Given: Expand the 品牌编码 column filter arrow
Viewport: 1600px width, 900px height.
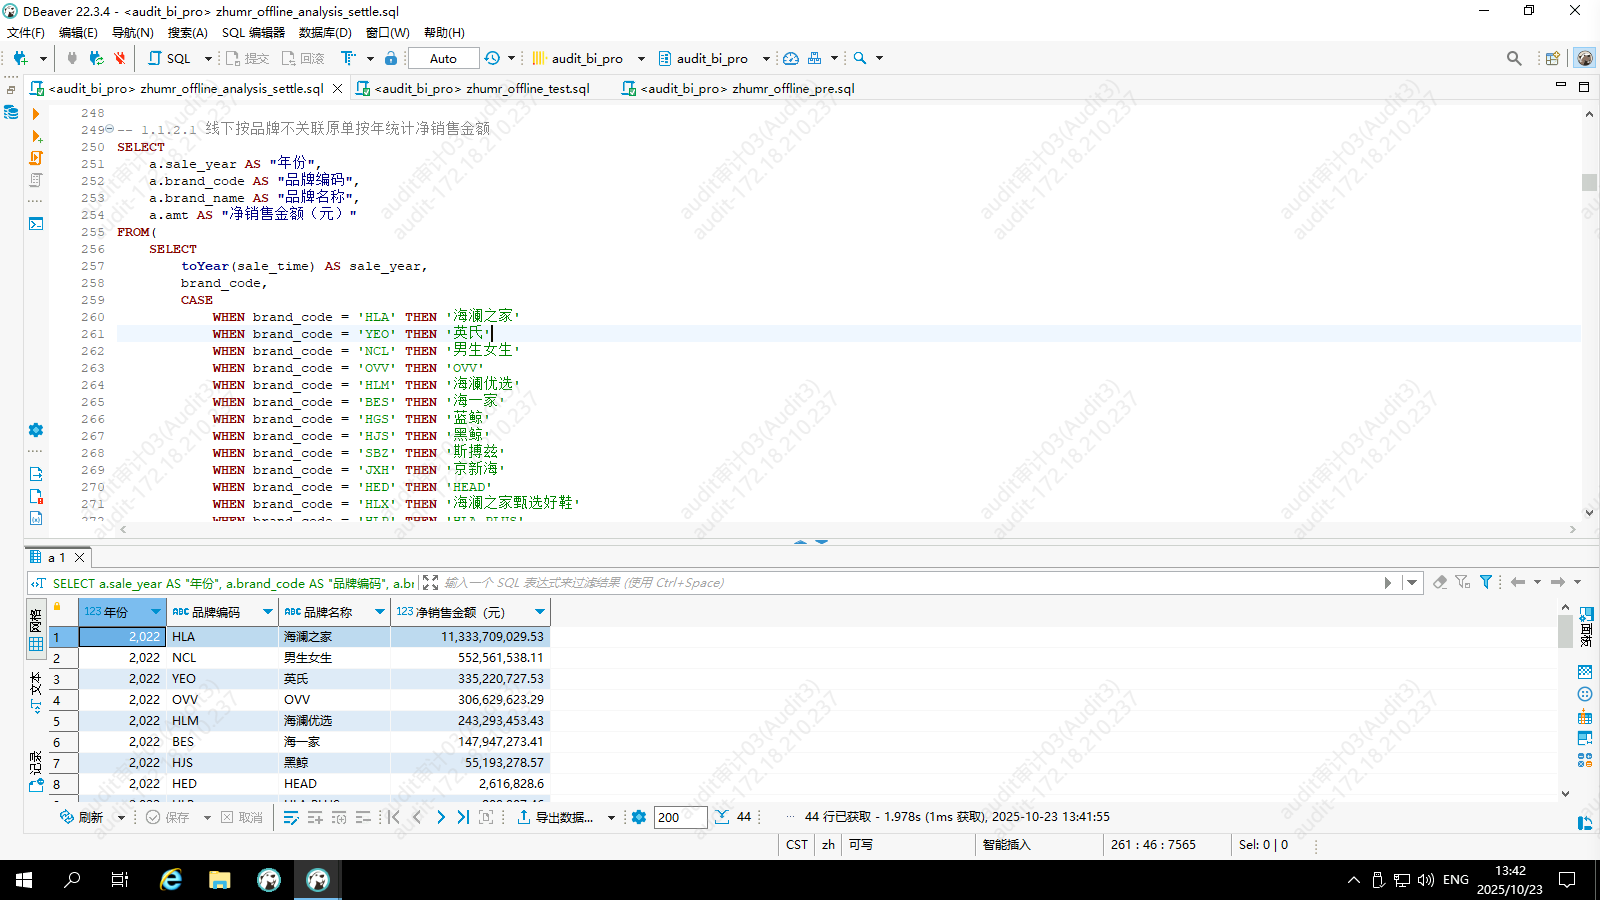Looking at the screenshot, I should pos(268,612).
